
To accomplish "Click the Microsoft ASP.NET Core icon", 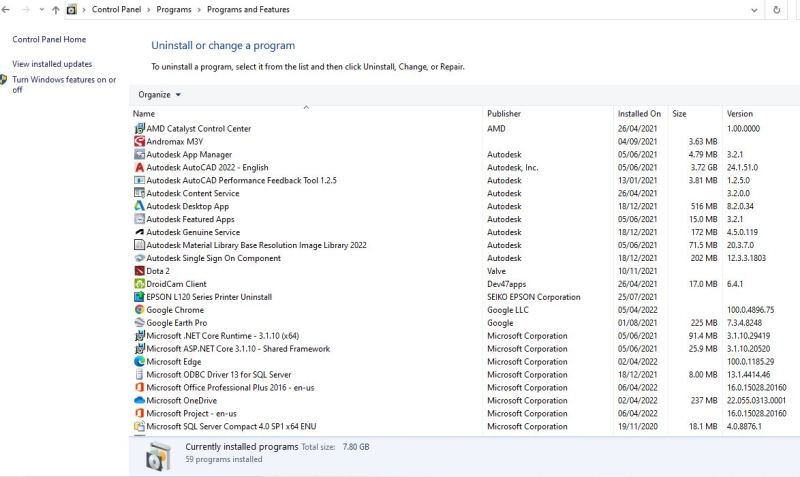I will (x=139, y=348).
